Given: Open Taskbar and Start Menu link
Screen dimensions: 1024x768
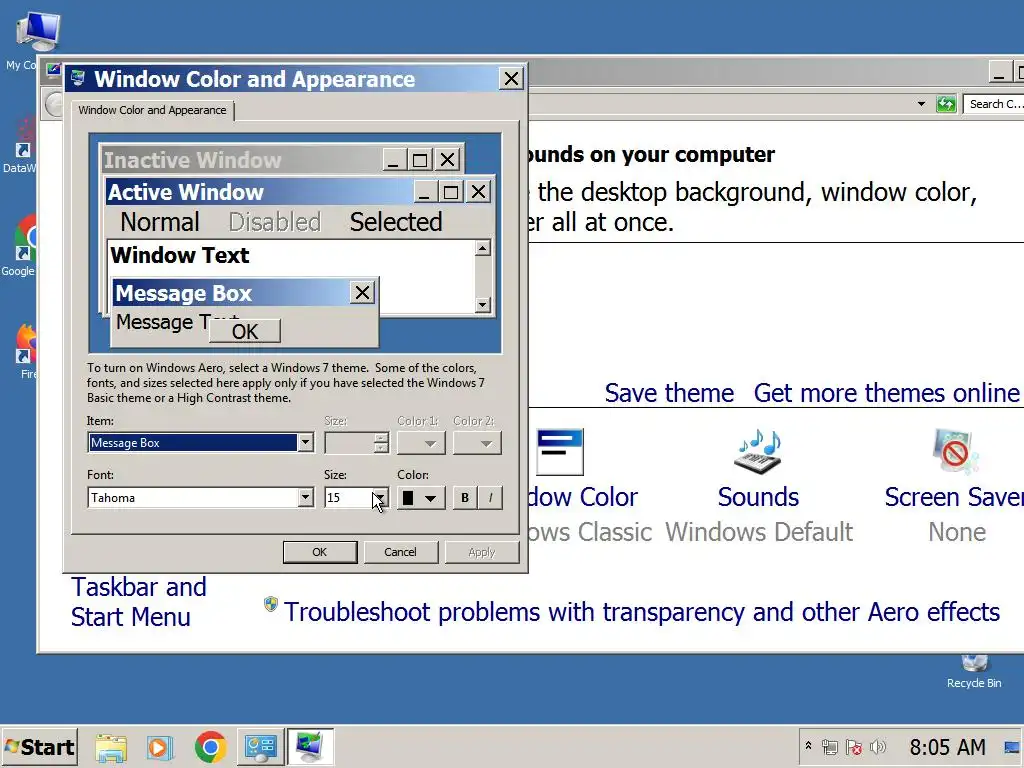Looking at the screenshot, I should [x=138, y=602].
